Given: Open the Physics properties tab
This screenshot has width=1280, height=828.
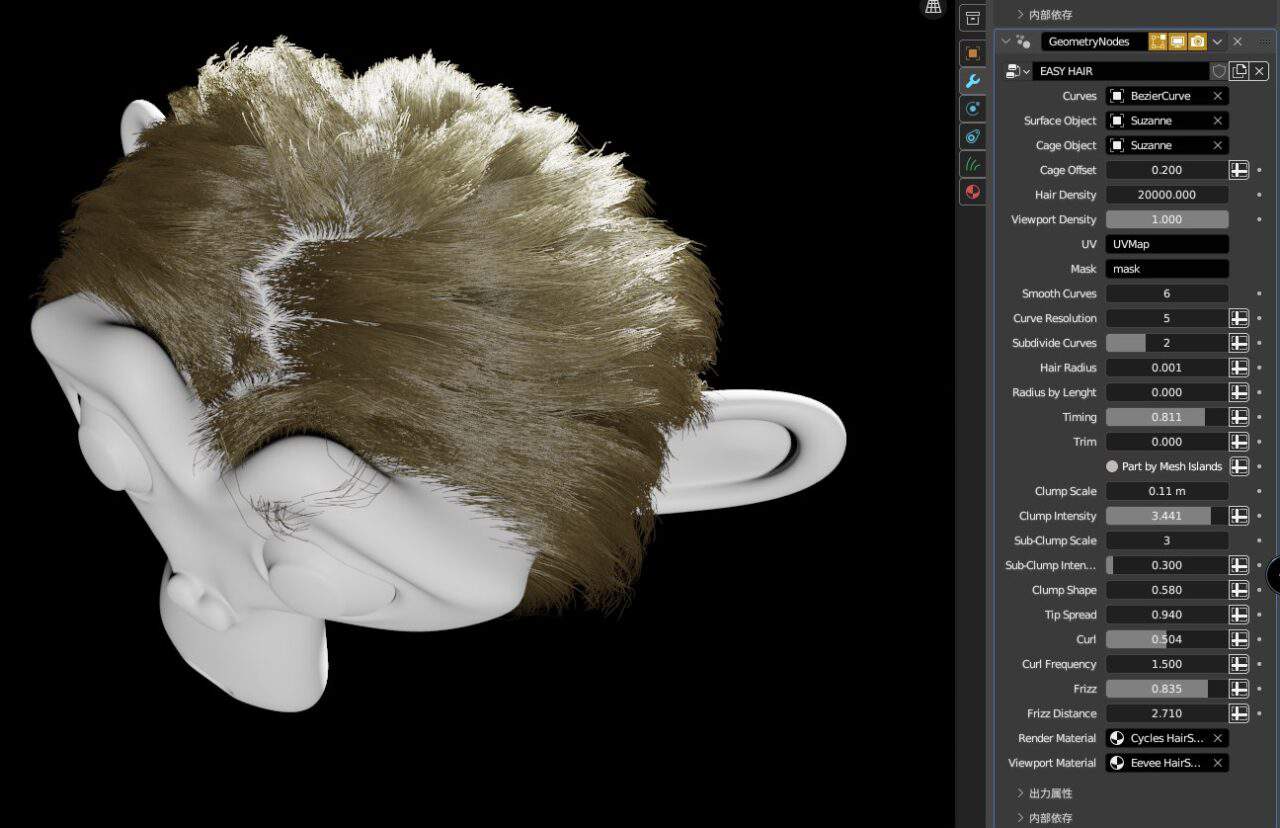Looking at the screenshot, I should [x=972, y=109].
